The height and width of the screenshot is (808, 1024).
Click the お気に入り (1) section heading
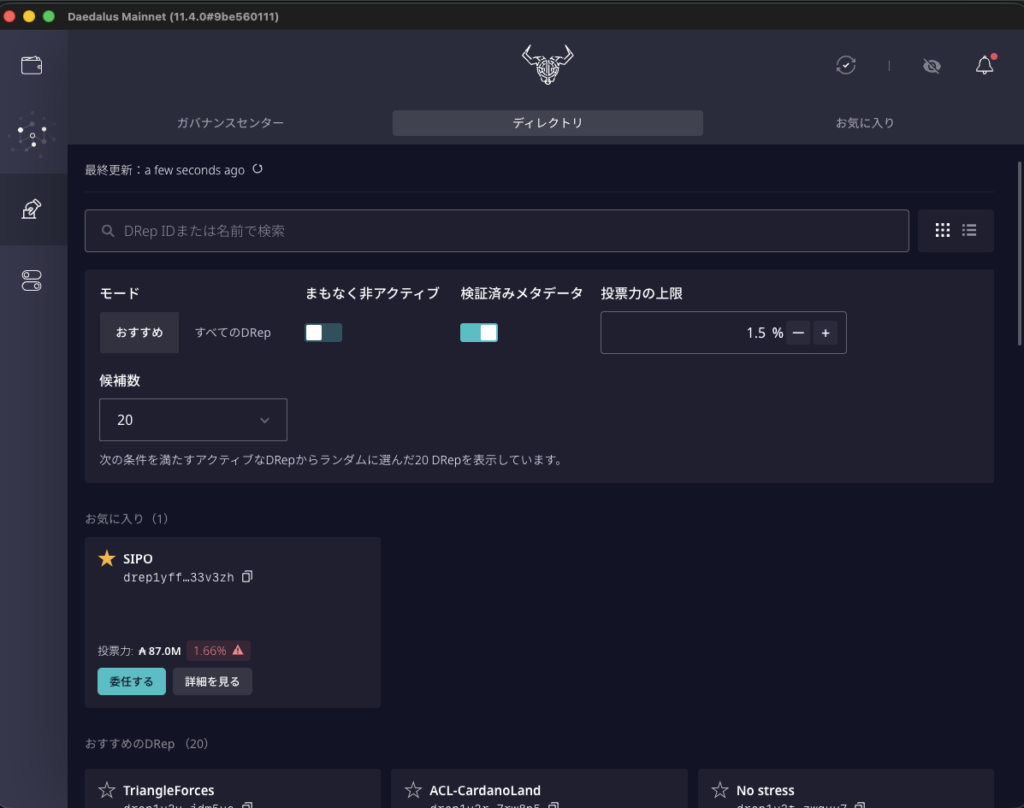point(127,519)
